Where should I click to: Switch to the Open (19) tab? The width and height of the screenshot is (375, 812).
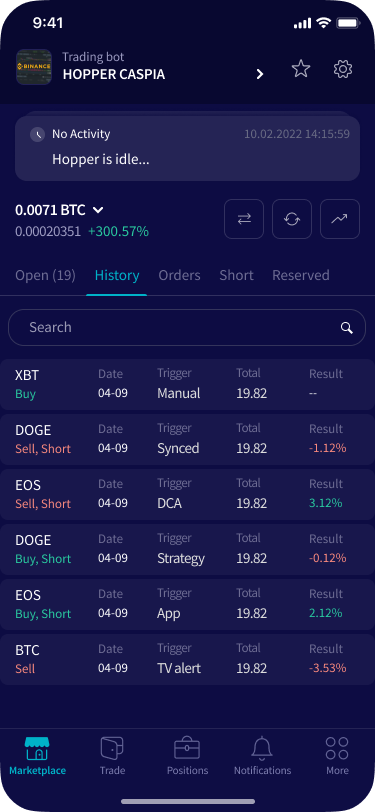point(46,276)
